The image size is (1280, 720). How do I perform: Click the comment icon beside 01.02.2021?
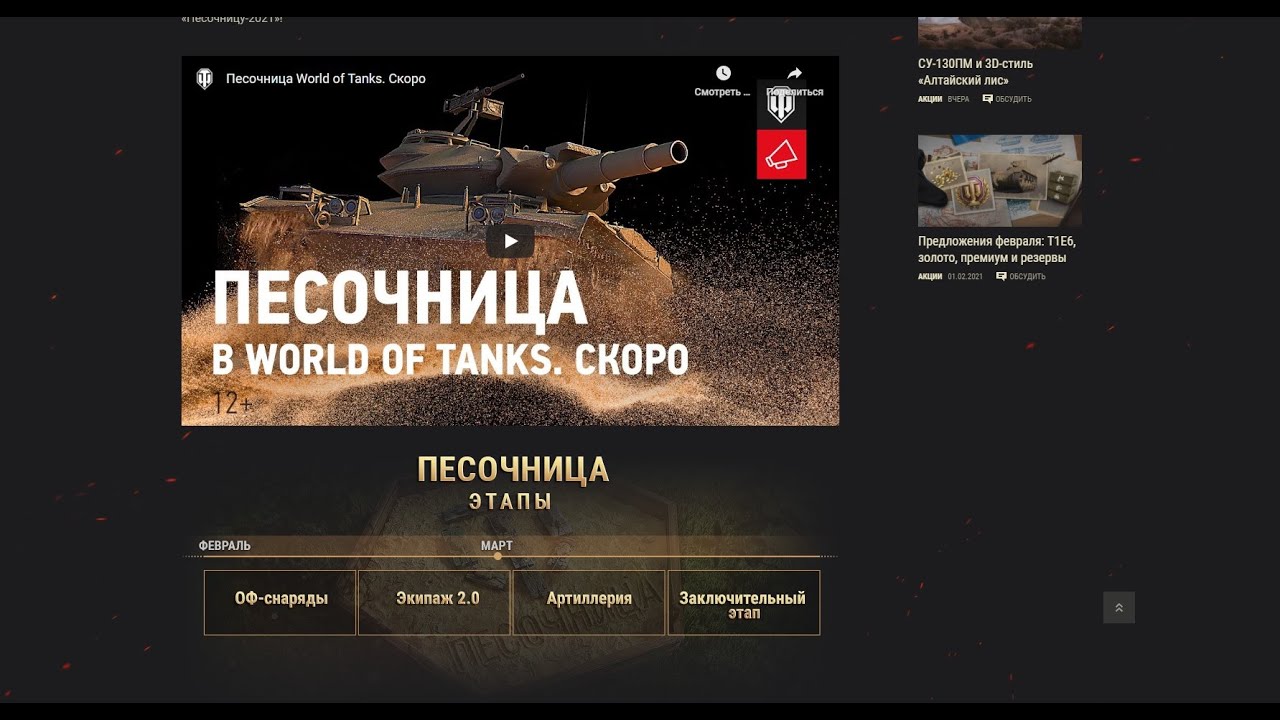tap(1001, 277)
